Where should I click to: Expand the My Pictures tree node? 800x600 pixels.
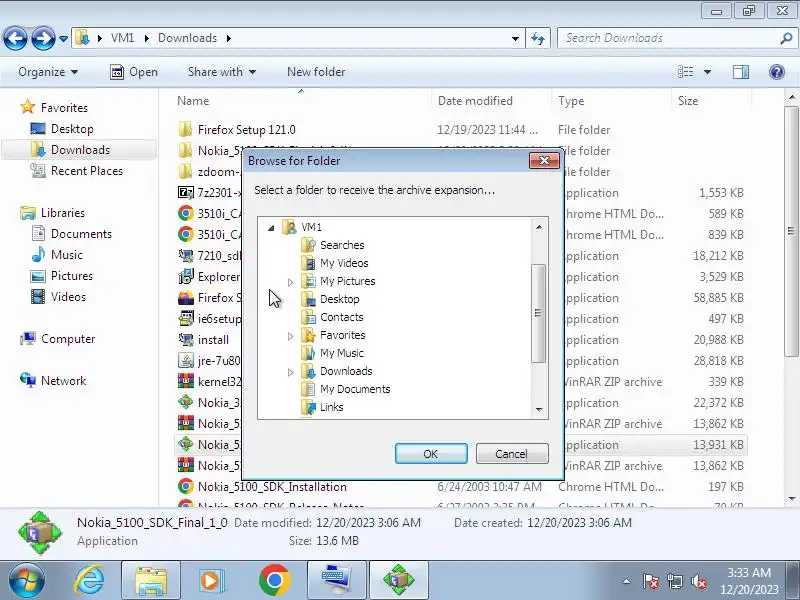coord(290,282)
